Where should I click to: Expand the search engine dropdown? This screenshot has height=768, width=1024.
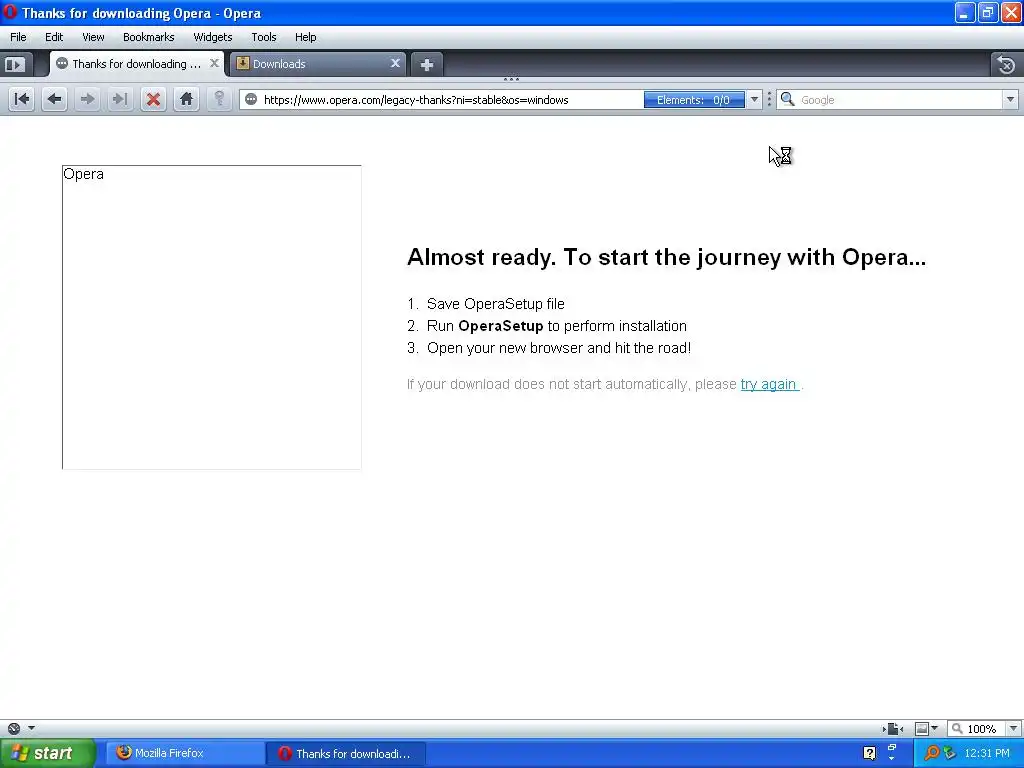1010,99
